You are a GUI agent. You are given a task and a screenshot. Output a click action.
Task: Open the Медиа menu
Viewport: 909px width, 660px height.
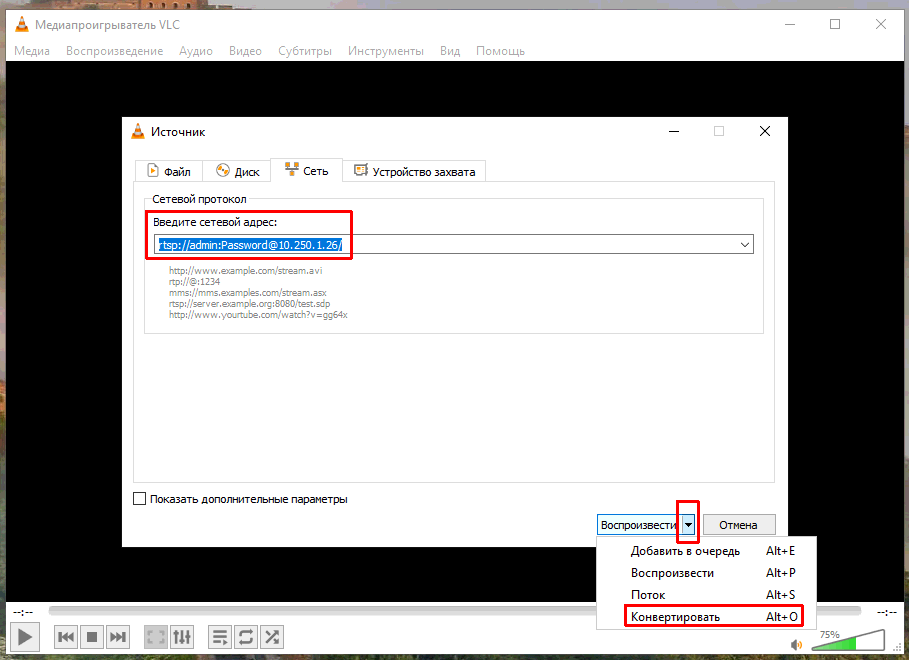[32, 51]
